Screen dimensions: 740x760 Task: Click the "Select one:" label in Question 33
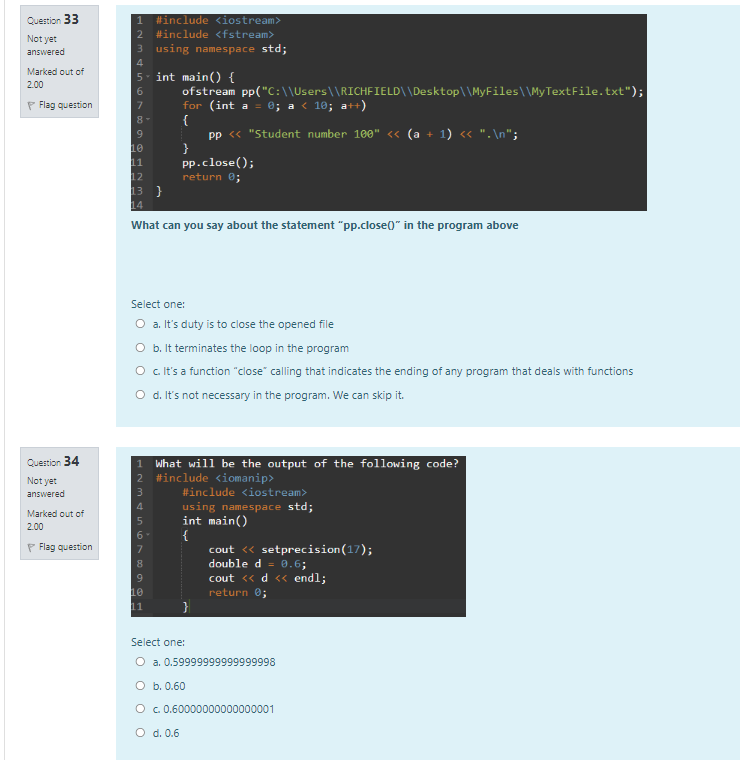158,304
